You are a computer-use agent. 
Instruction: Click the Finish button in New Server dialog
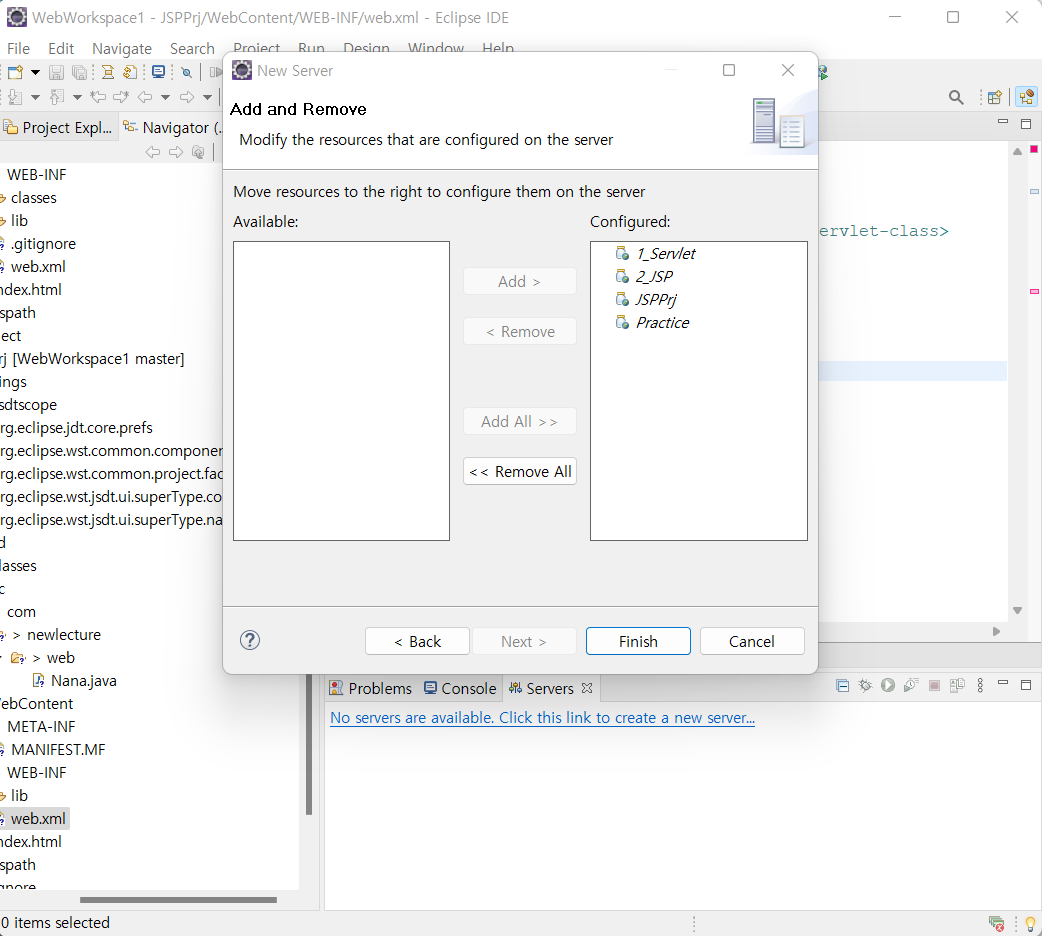pyautogui.click(x=638, y=641)
